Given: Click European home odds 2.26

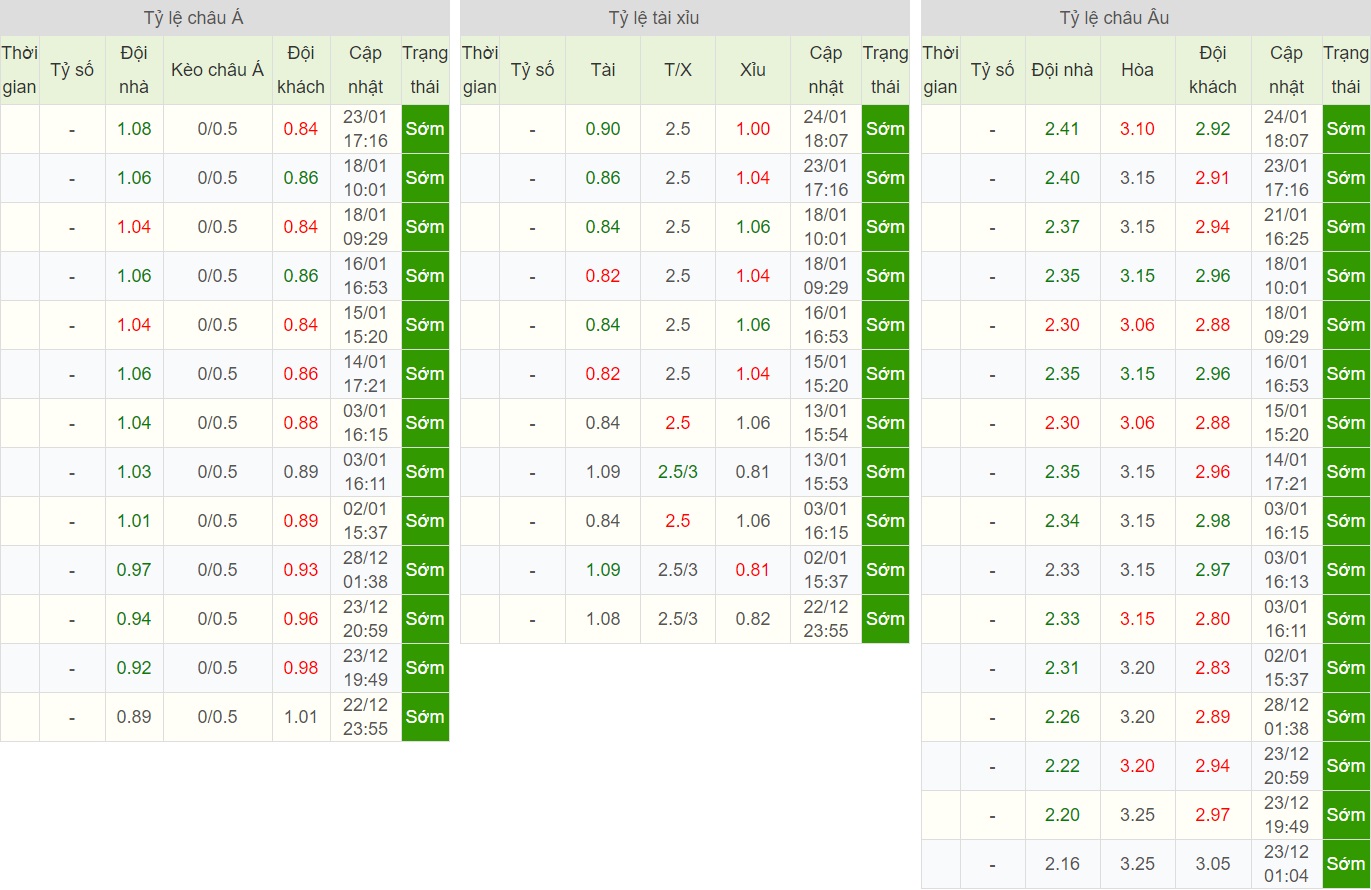Looking at the screenshot, I should [x=1063, y=717].
